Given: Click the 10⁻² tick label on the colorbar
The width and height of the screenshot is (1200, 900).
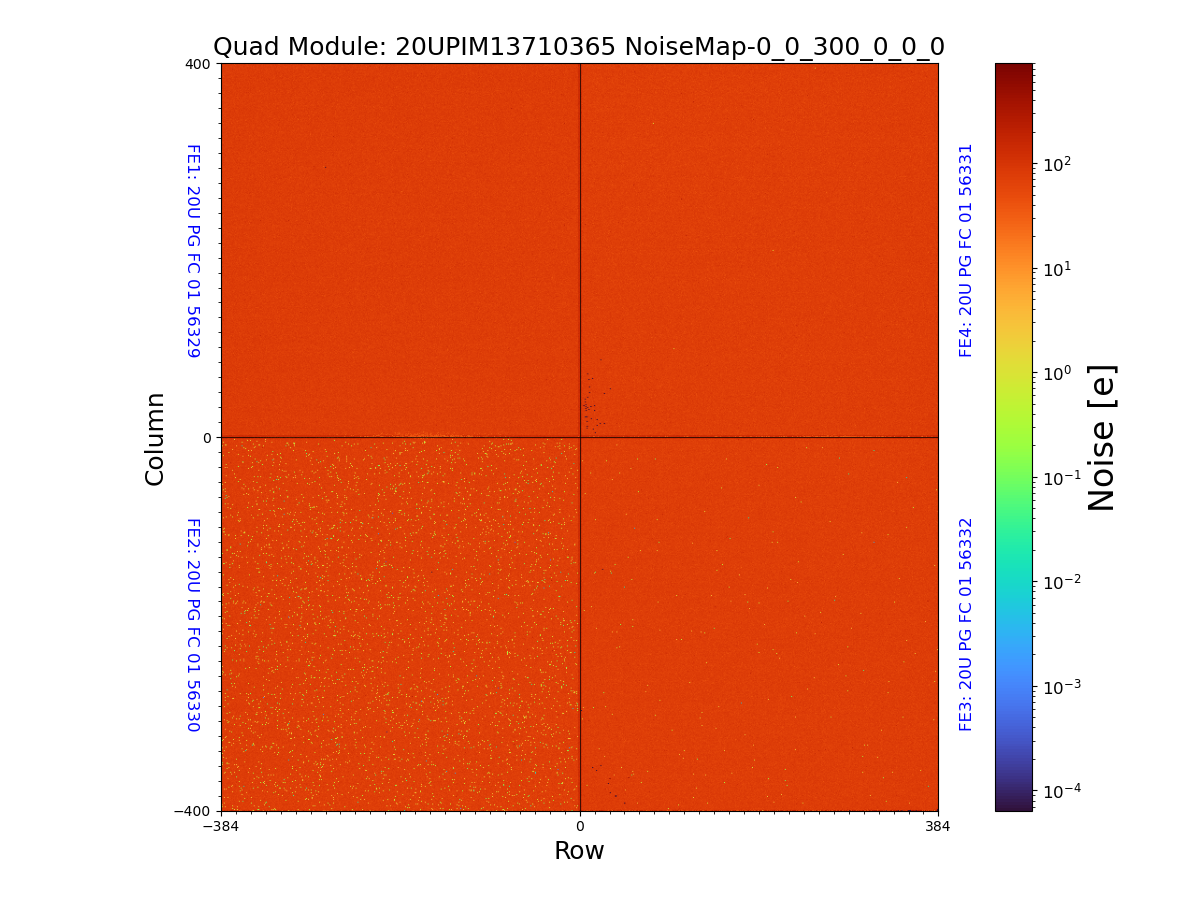Looking at the screenshot, I should 1061,582.
